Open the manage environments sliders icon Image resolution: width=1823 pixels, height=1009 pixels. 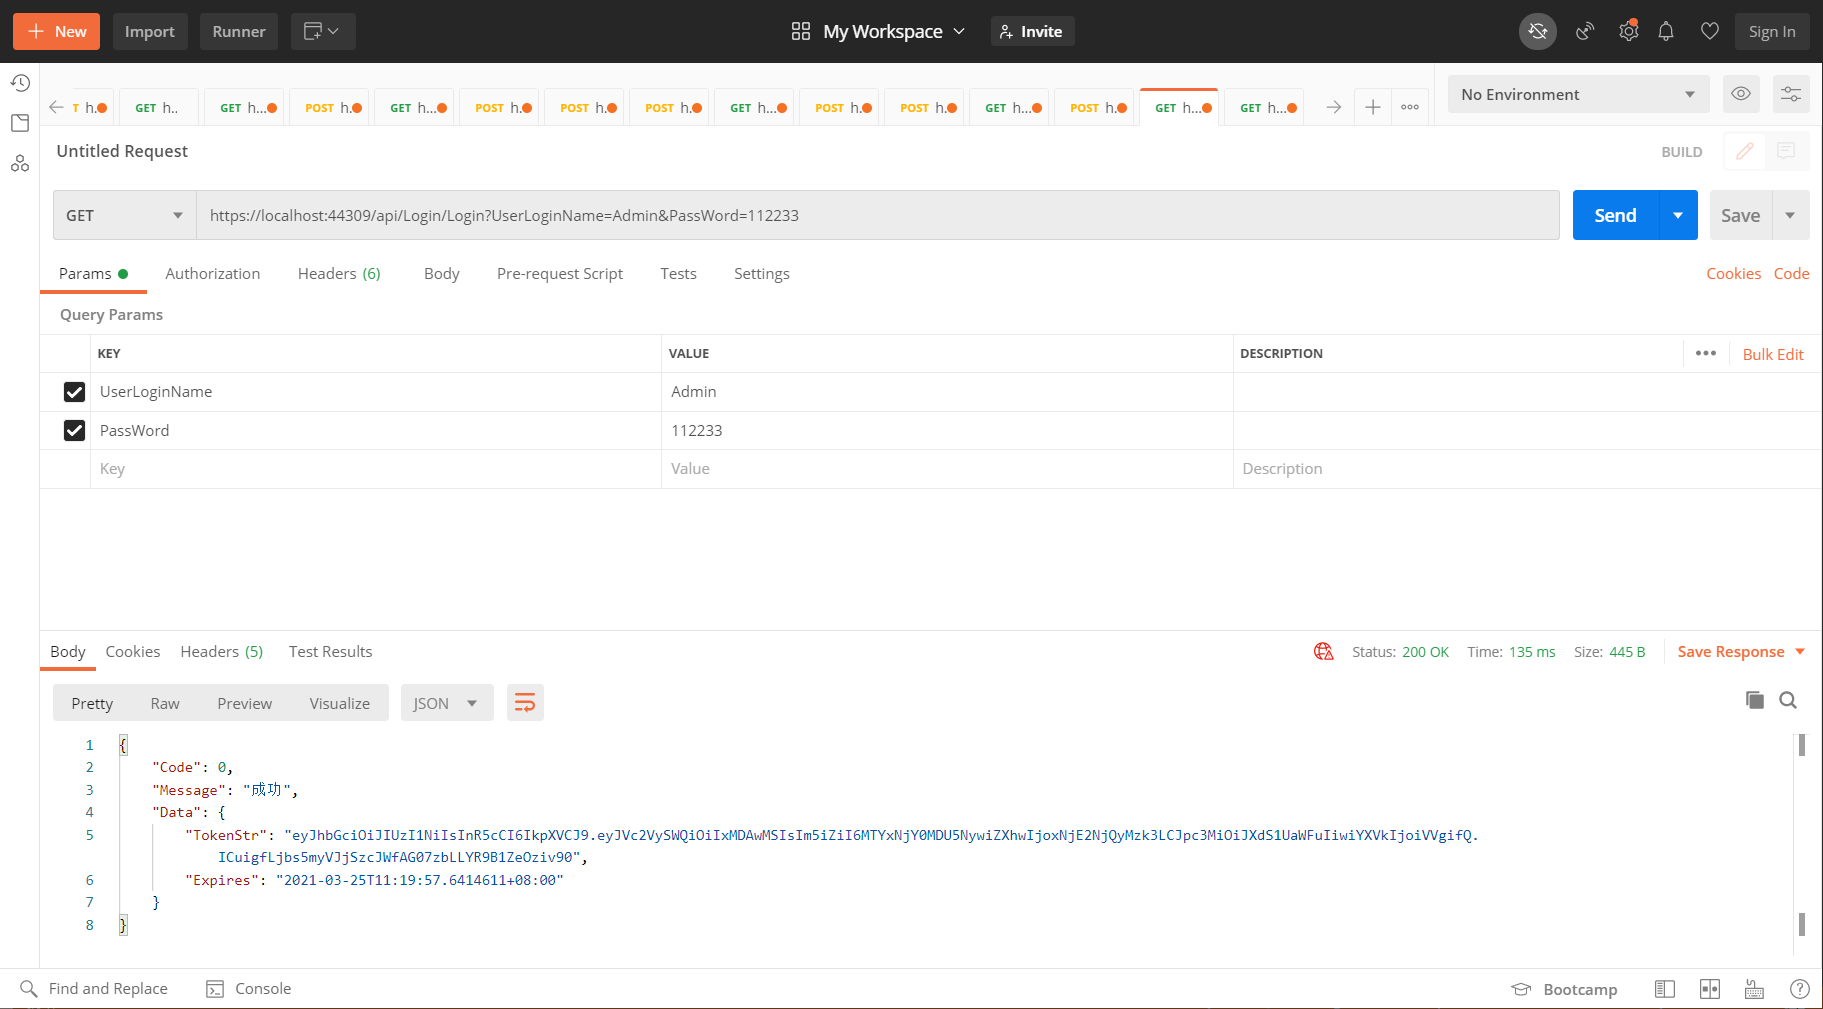coord(1790,94)
